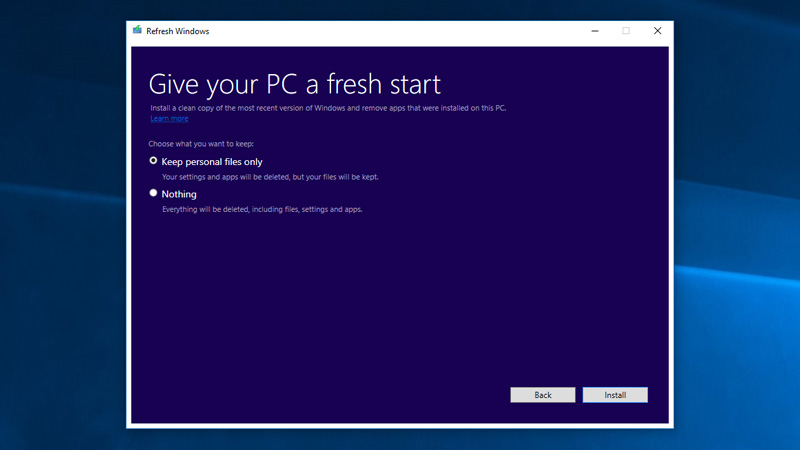Click the 'Everything will be deleted' description
This screenshot has width=800, height=450.
coord(262,209)
